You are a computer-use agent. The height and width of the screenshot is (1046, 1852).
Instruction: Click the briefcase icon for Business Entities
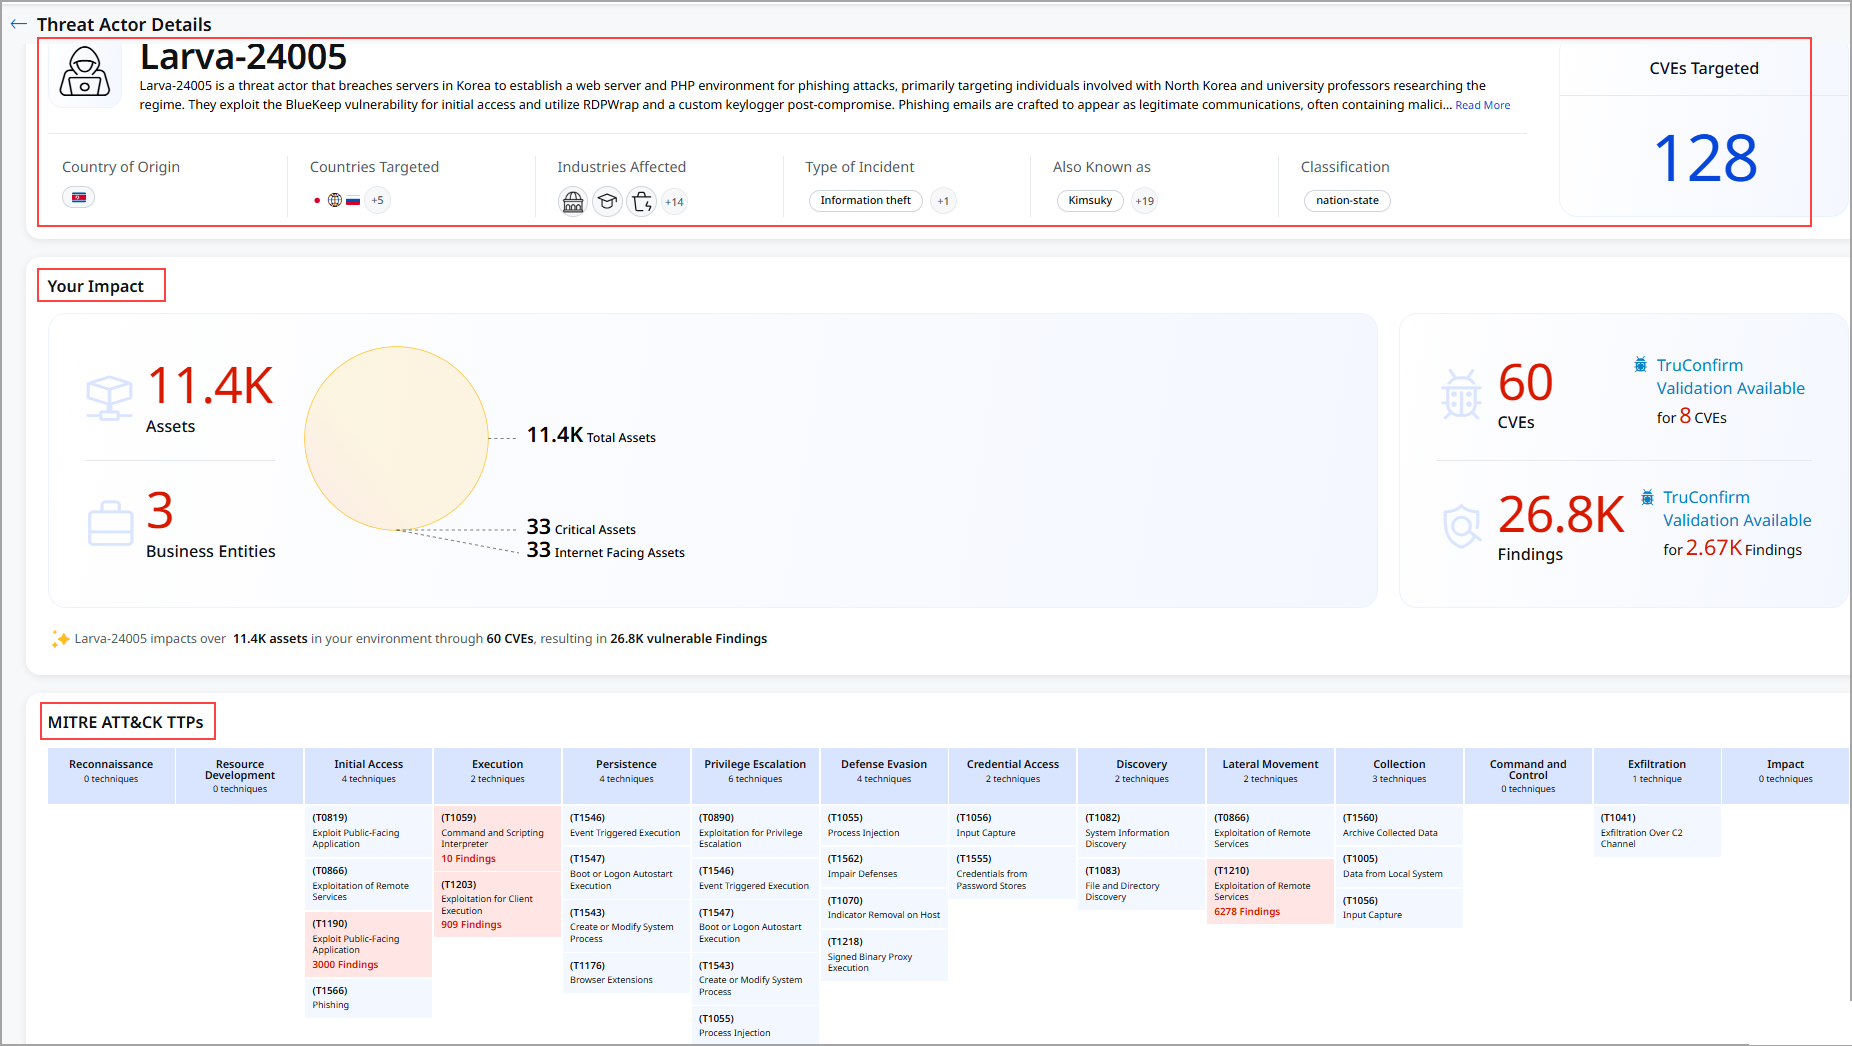110,521
